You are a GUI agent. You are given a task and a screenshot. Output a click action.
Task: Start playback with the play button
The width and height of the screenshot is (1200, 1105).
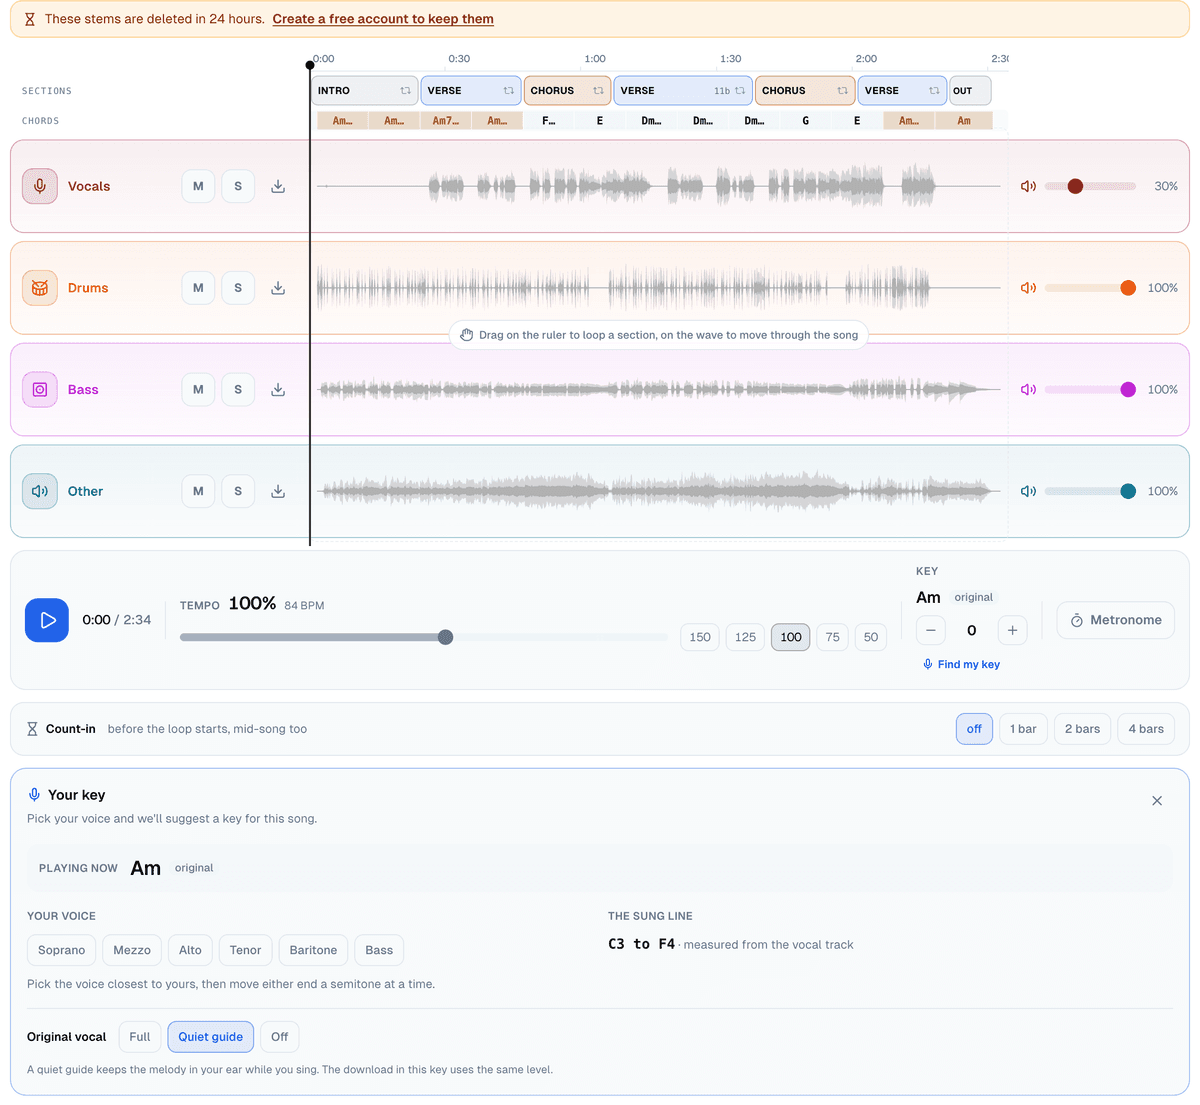click(47, 620)
